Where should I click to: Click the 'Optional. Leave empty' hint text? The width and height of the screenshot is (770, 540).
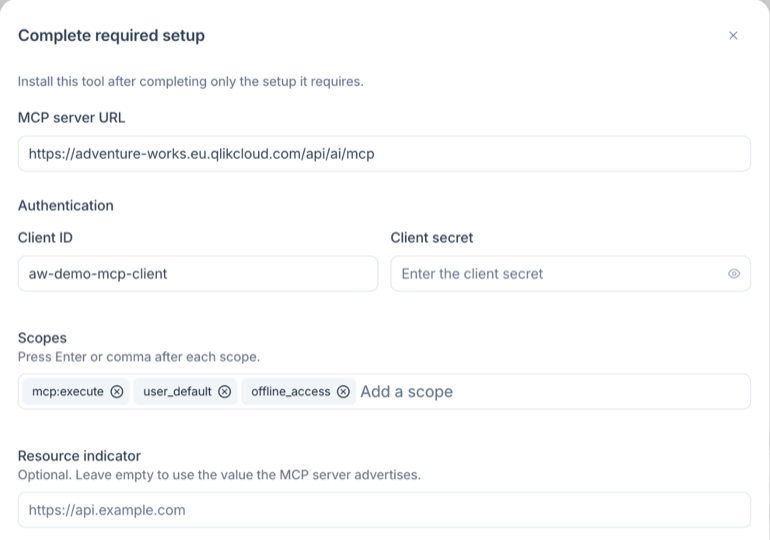coord(220,475)
